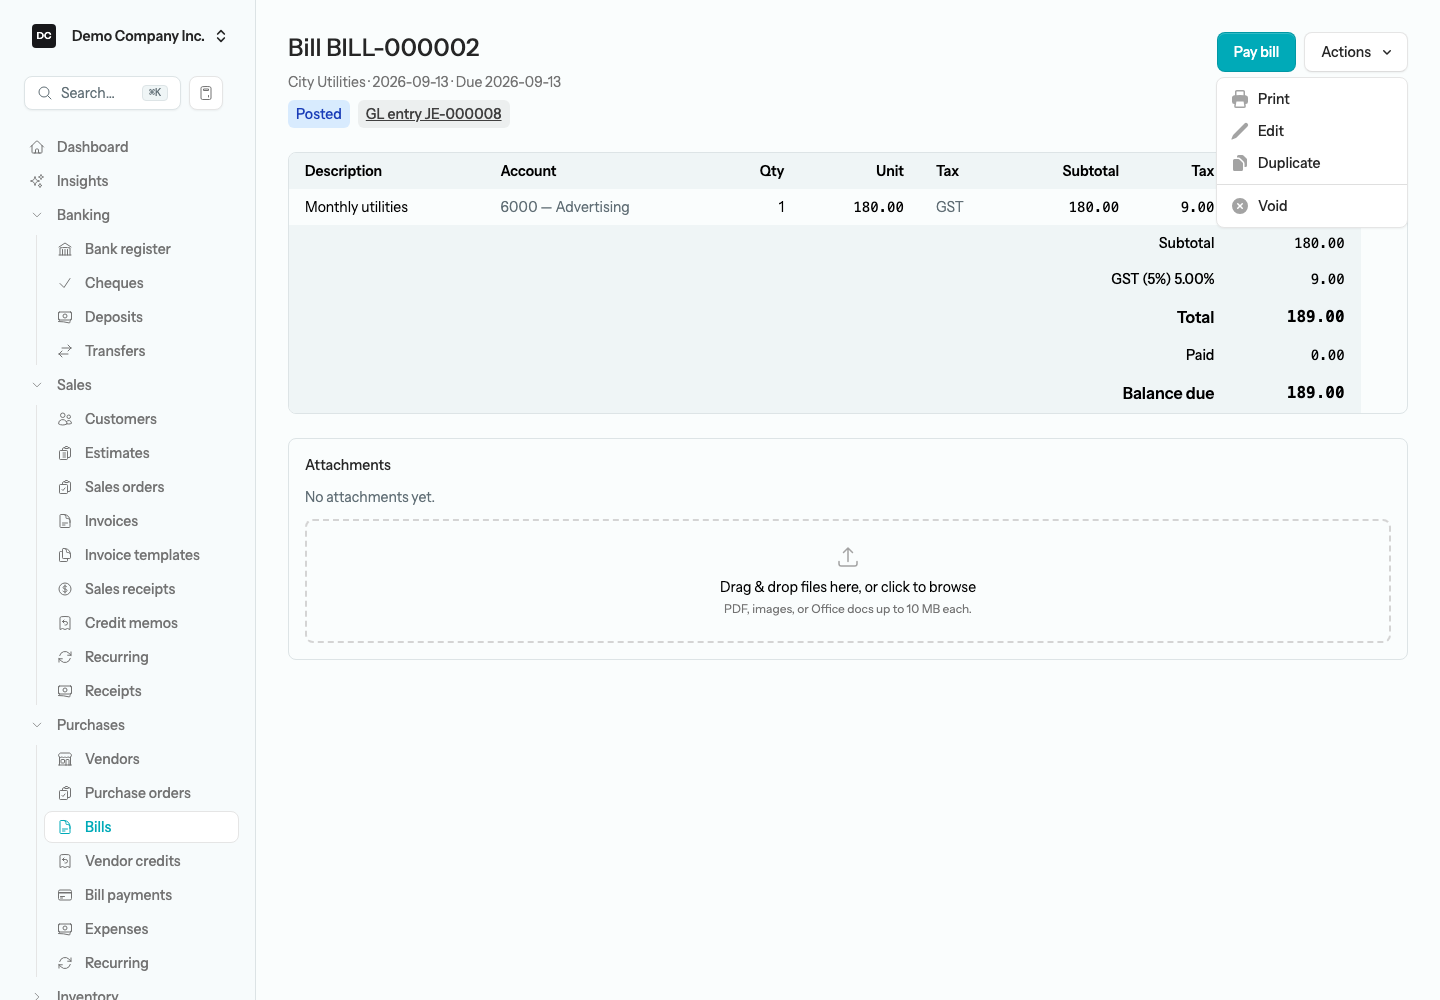Click the Posted status badge
The image size is (1440, 1000).
click(x=319, y=114)
